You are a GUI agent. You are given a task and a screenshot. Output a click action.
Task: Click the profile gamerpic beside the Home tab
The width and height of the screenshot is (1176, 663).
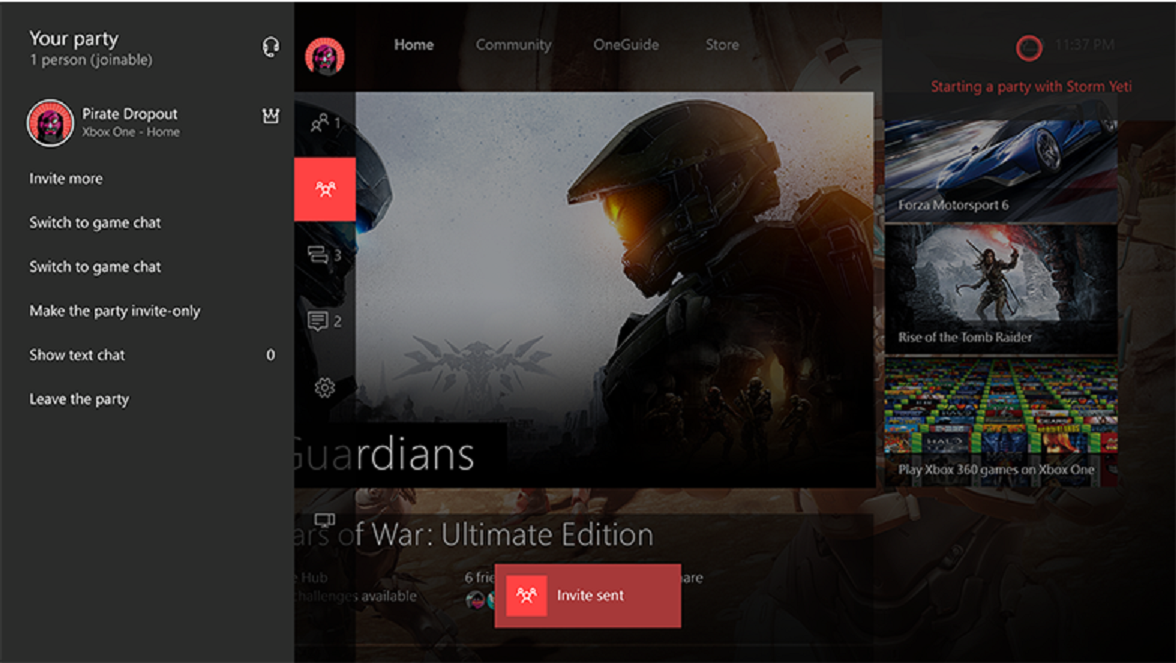coord(325,56)
